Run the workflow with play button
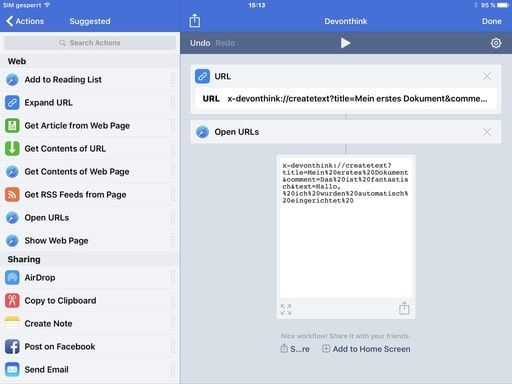 click(345, 43)
